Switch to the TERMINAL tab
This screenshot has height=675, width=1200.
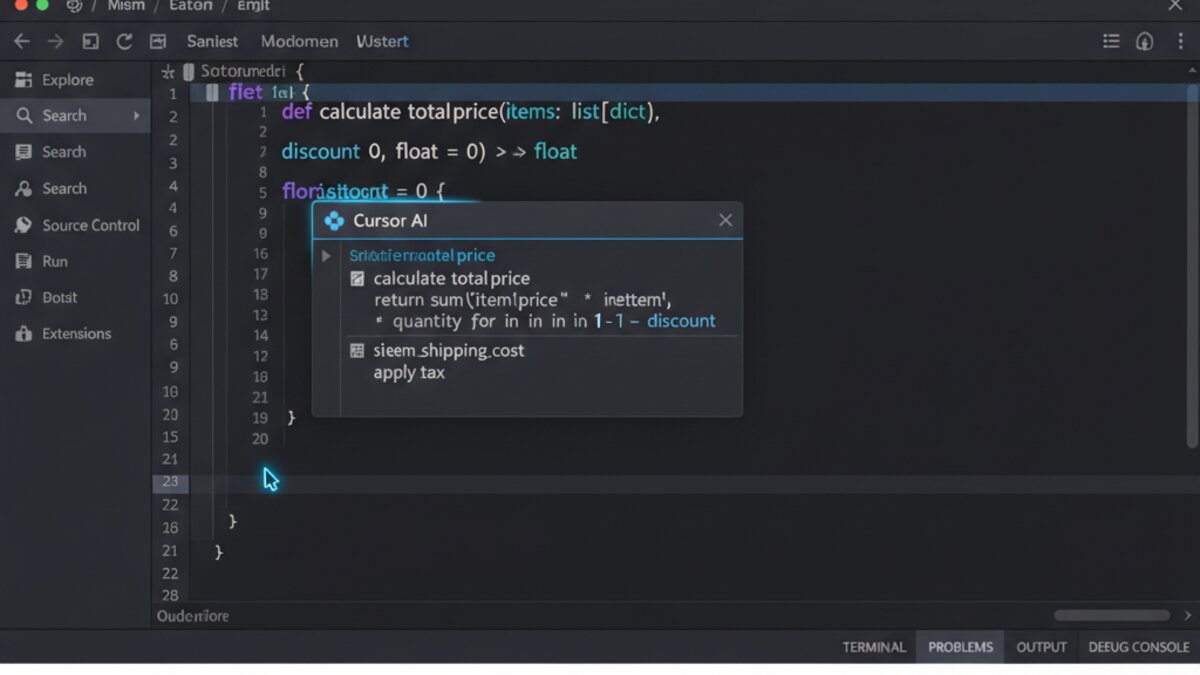pos(874,647)
